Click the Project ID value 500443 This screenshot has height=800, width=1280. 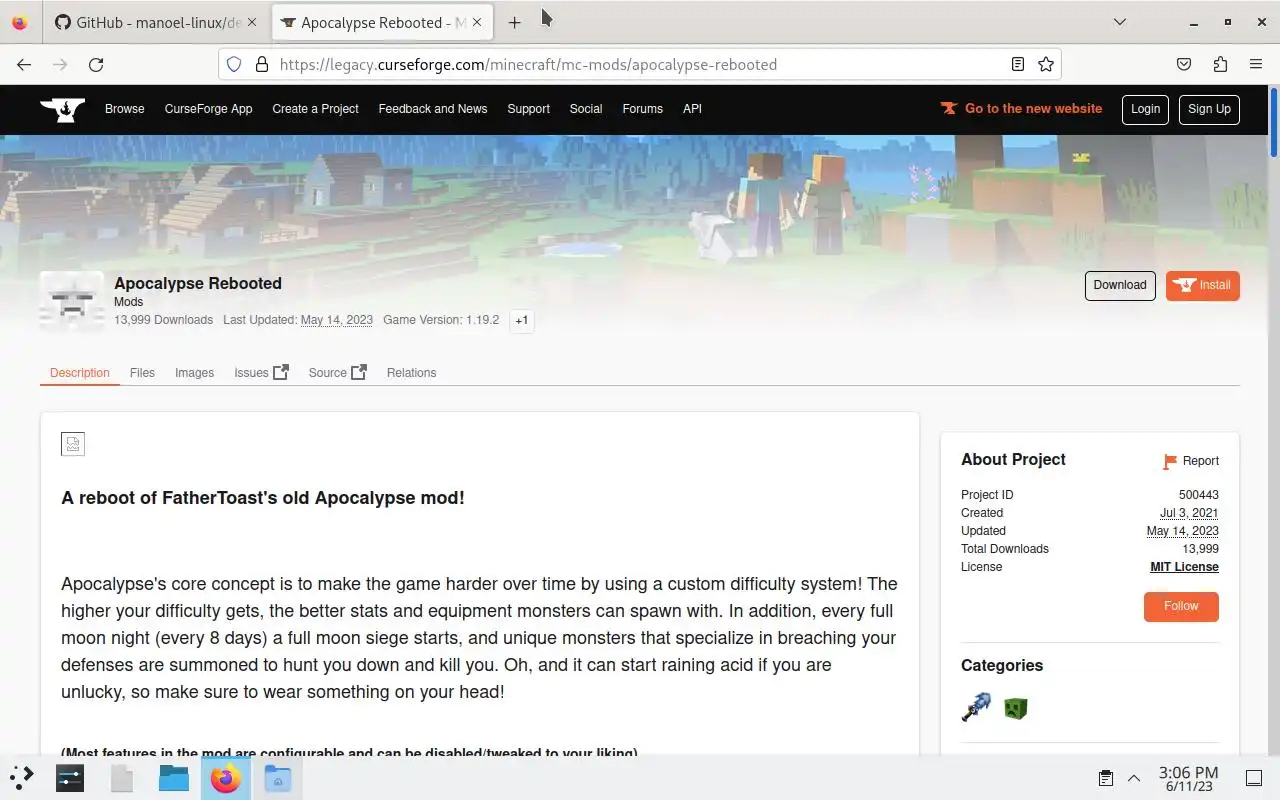coord(1198,495)
